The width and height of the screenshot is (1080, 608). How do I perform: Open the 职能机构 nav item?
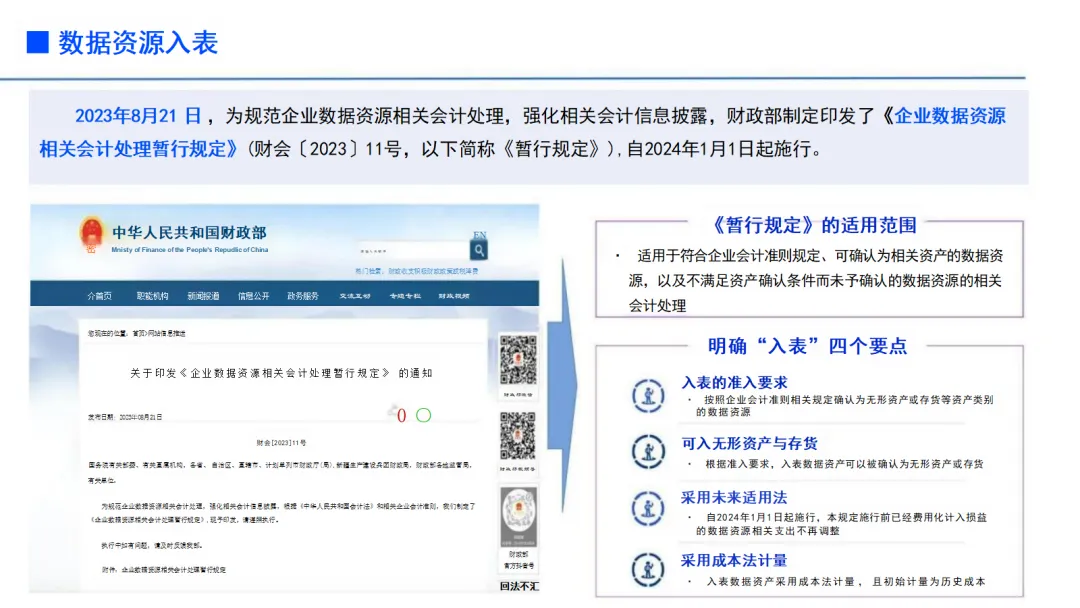click(152, 295)
